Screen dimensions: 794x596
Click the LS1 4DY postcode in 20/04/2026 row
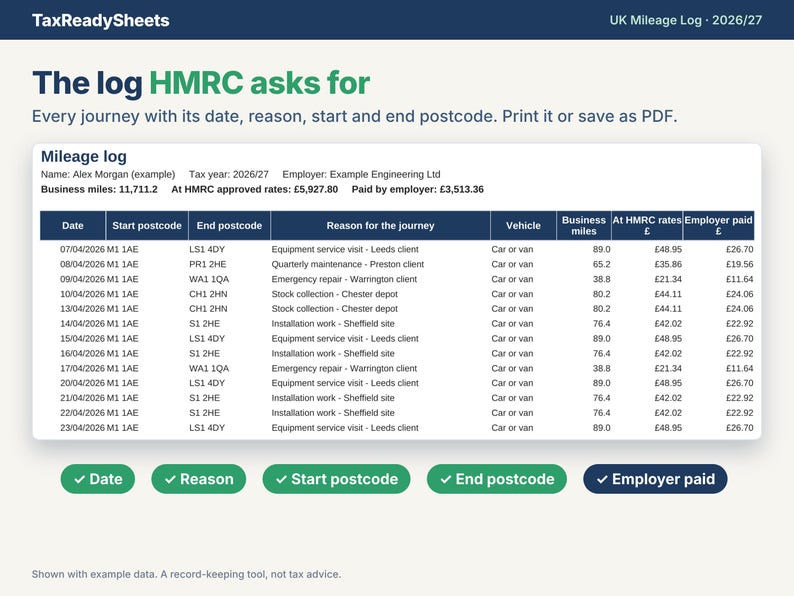coord(207,383)
